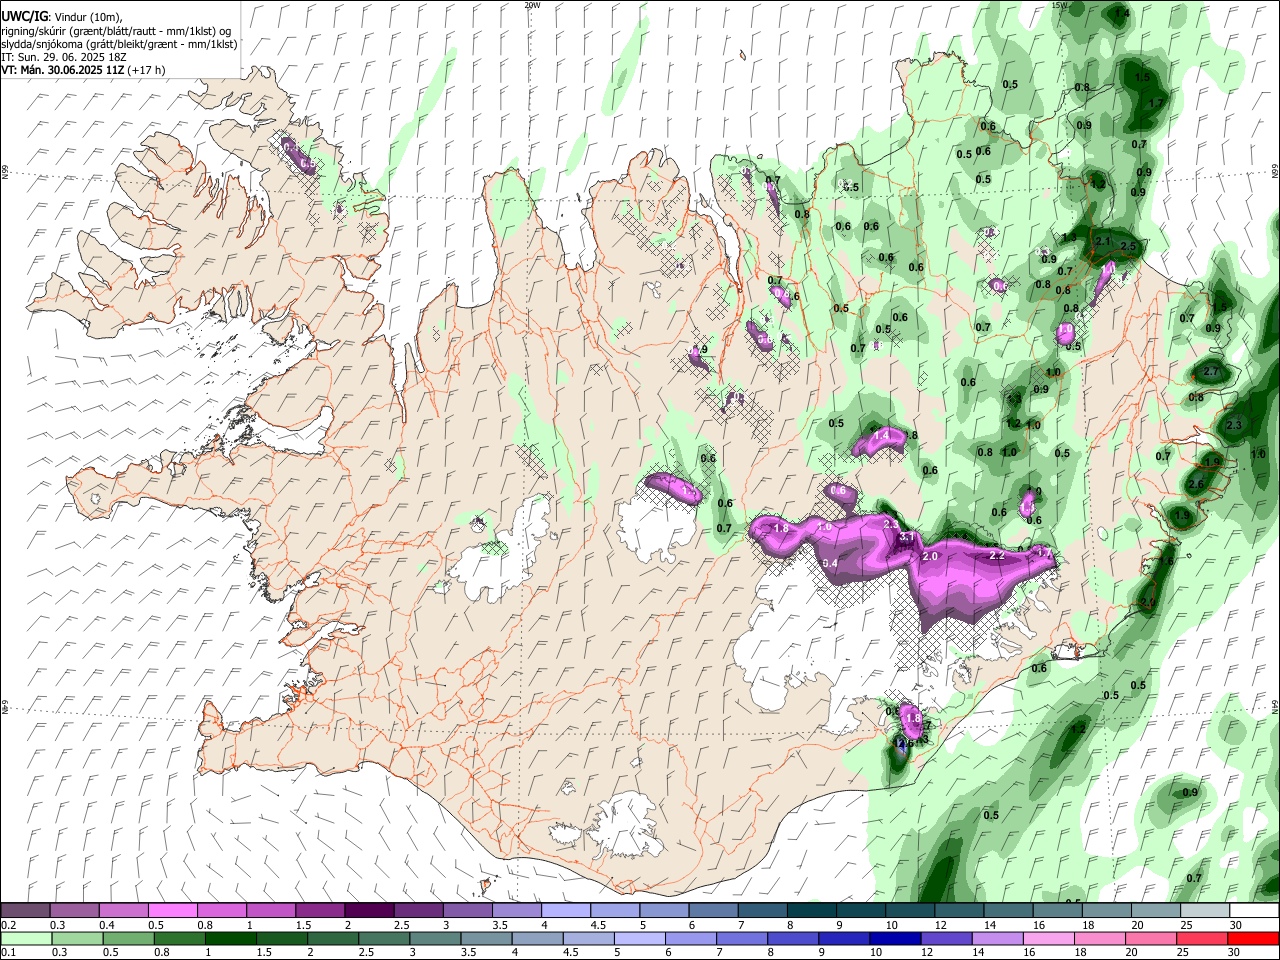Image resolution: width=1280 pixels, height=960 pixels.
Task: Pick the white swatch ending the upper legend row
Action: pyautogui.click(x=1255, y=911)
